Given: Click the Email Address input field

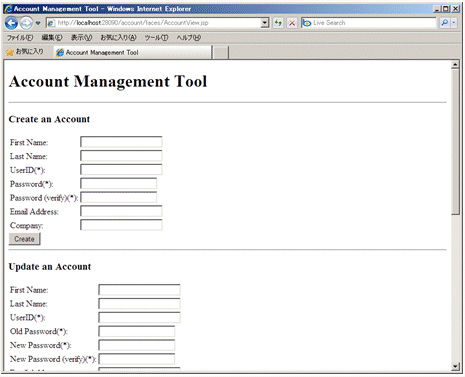Looking at the screenshot, I should pos(121,211).
